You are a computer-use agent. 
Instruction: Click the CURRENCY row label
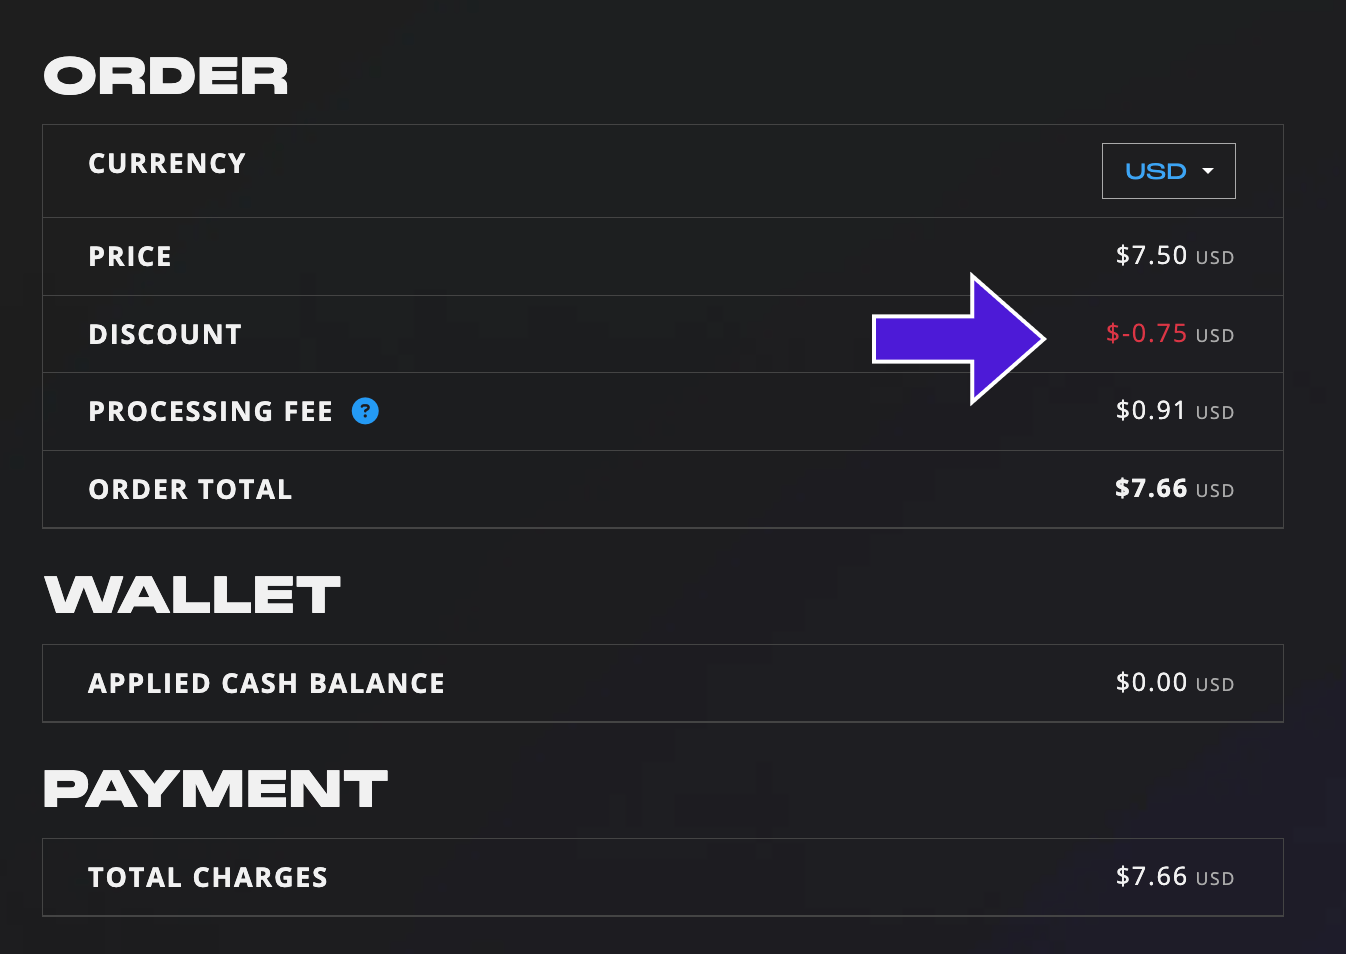coord(167,163)
